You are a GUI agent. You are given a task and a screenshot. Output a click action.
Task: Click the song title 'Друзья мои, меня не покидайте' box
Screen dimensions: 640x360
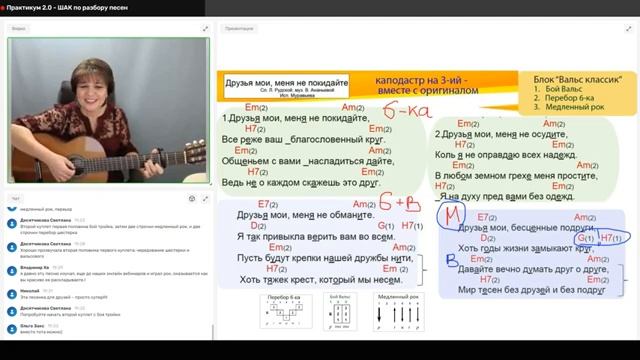click(287, 86)
